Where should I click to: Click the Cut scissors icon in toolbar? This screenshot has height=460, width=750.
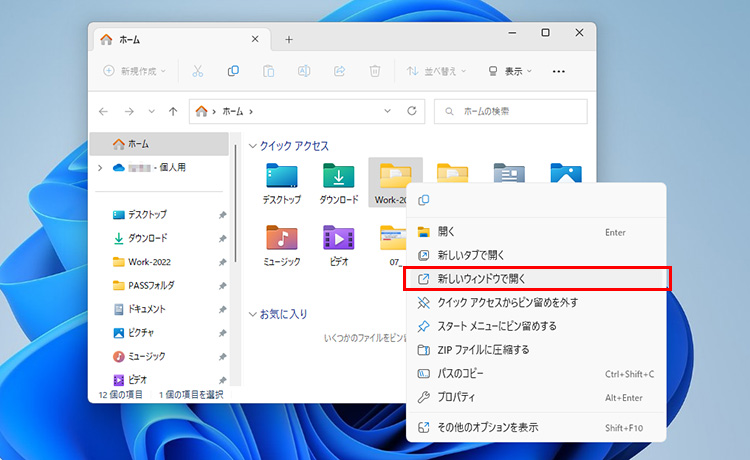click(x=198, y=71)
